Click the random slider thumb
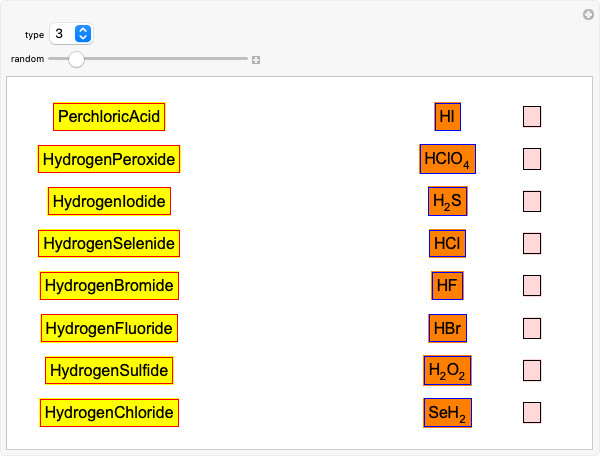600x457 pixels. click(x=77, y=60)
